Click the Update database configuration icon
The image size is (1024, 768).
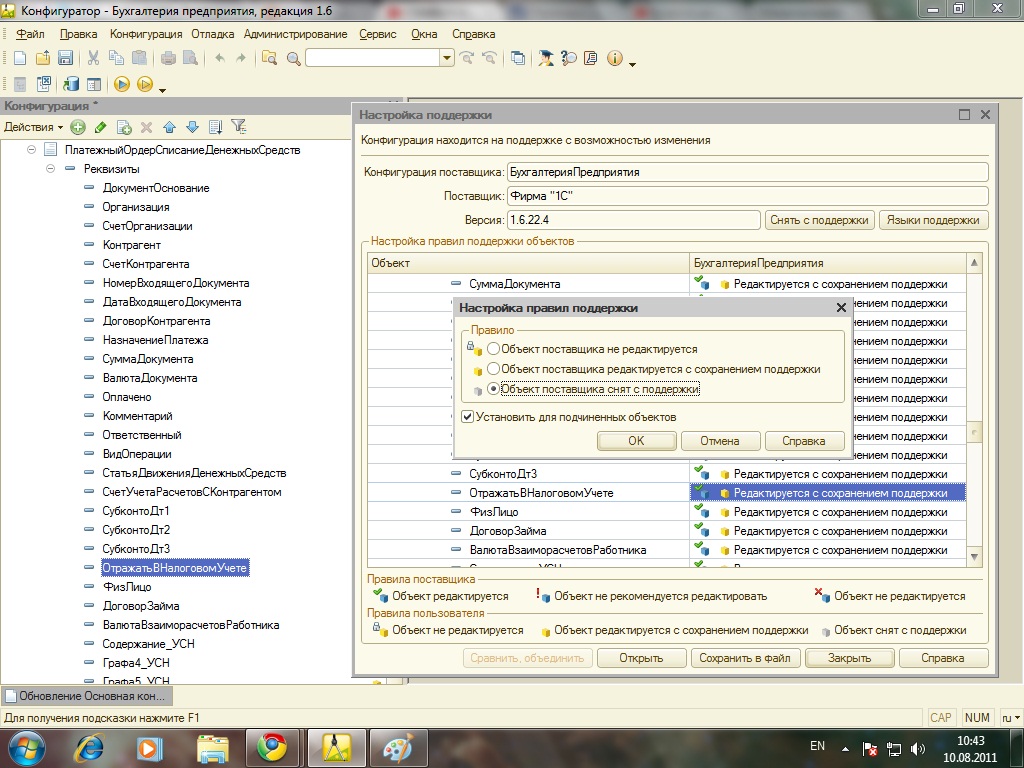click(x=71, y=84)
